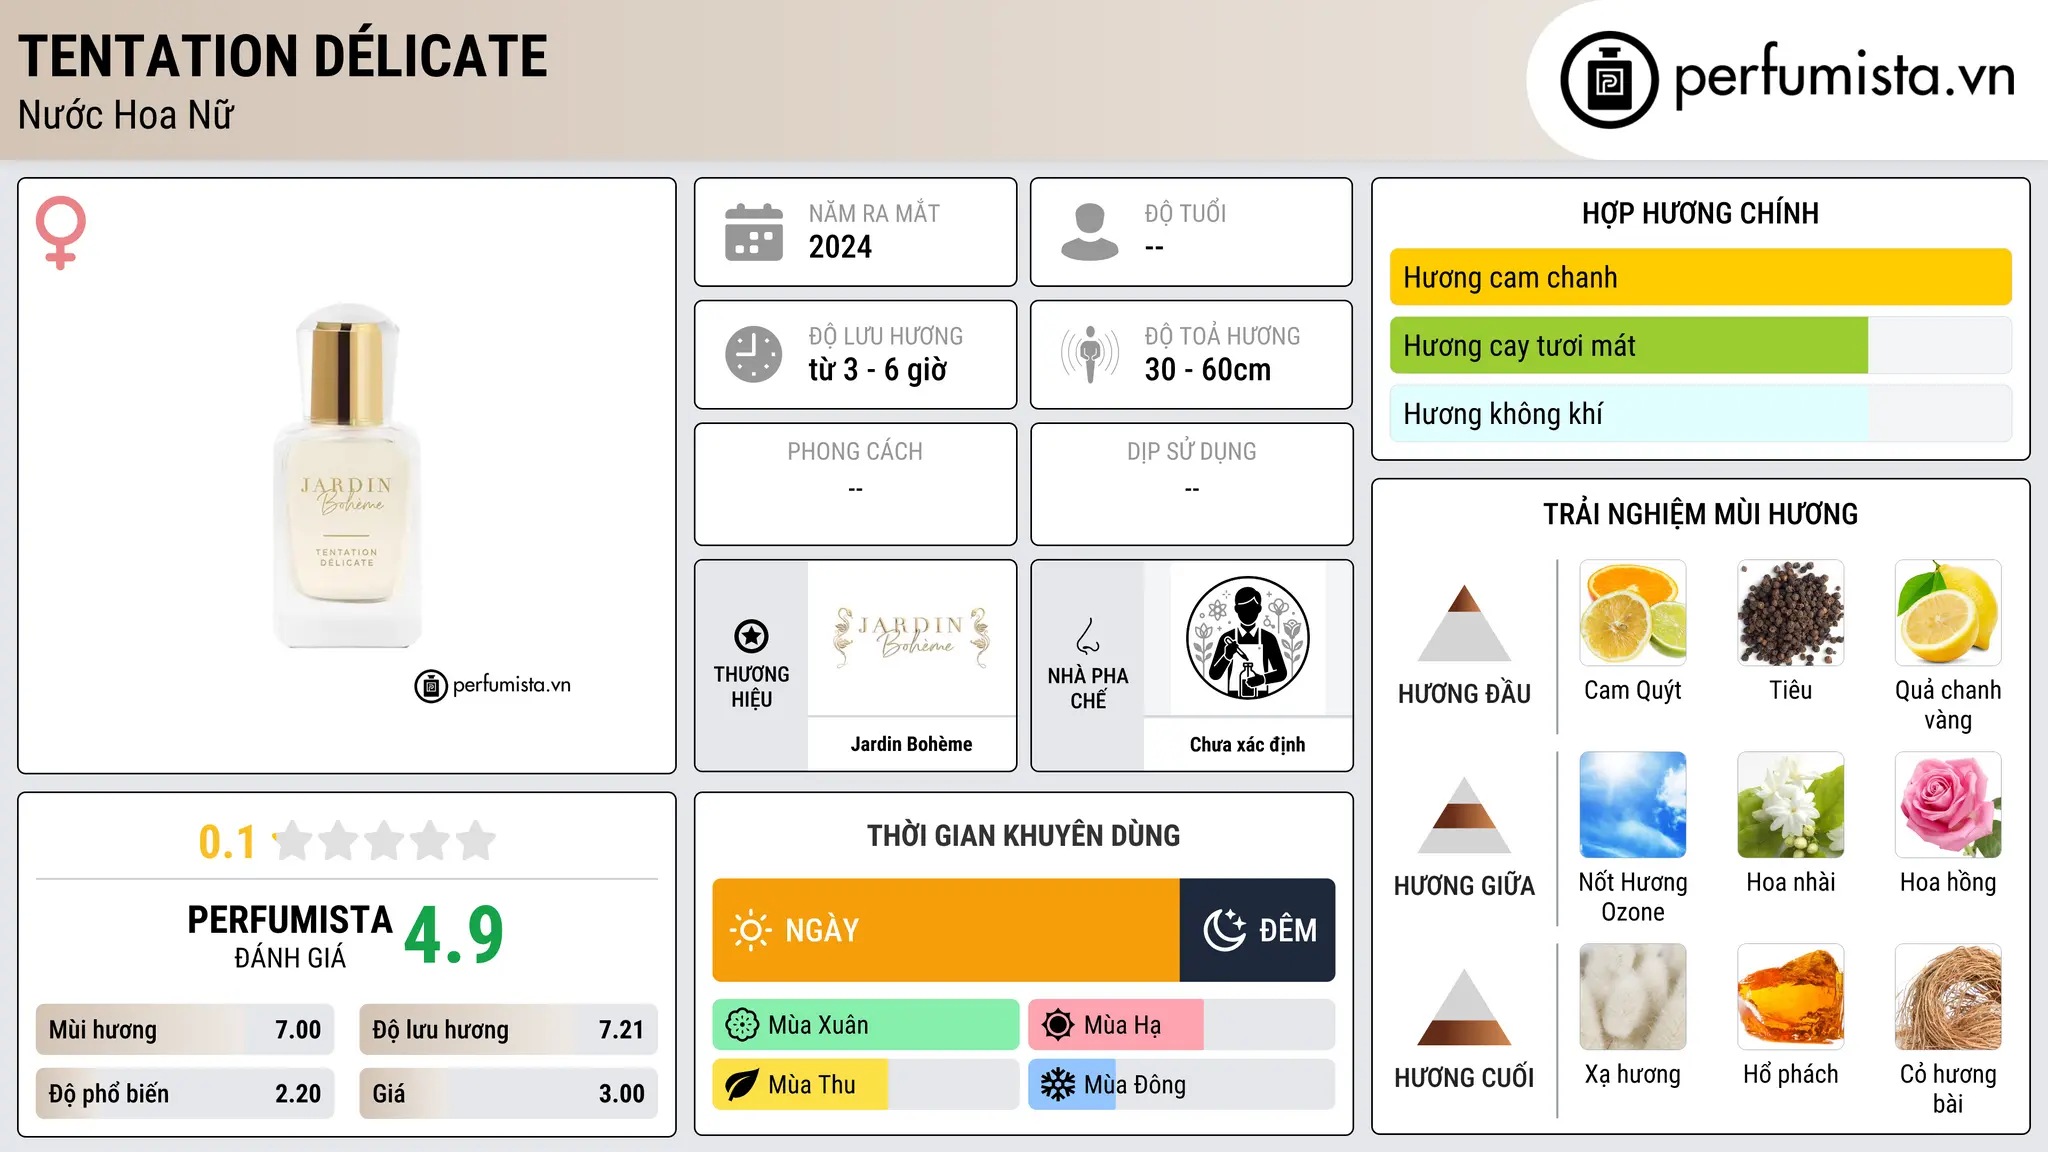2048x1152 pixels.
Task: Click the longevity value từ 3 - 6 giờ
Action: pos(877,369)
